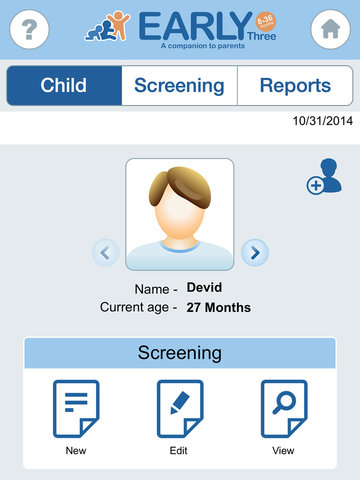
Task: Go to home with the house icon
Action: [x=330, y=30]
